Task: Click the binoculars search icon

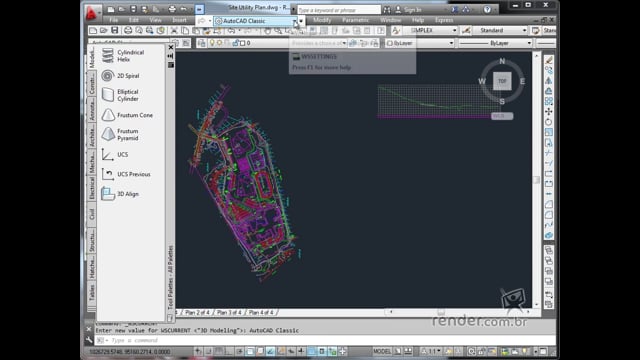Action: pos(387,10)
